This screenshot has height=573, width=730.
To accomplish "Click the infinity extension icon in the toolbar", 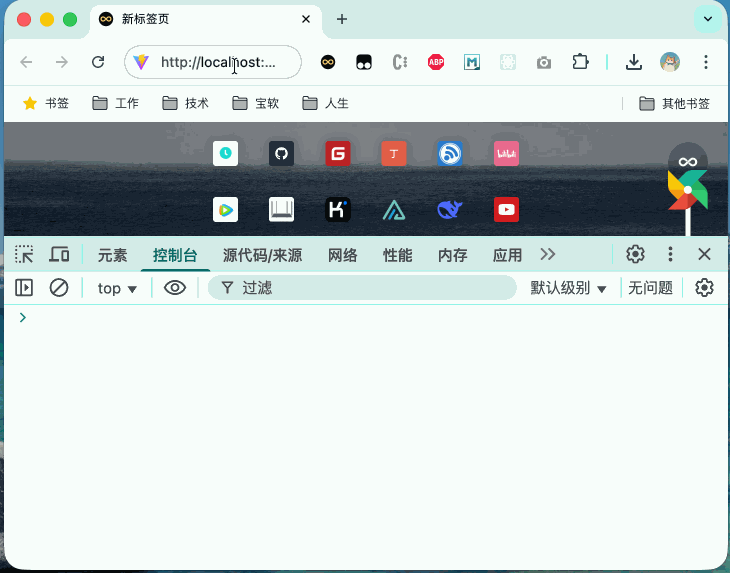I will tap(328, 62).
